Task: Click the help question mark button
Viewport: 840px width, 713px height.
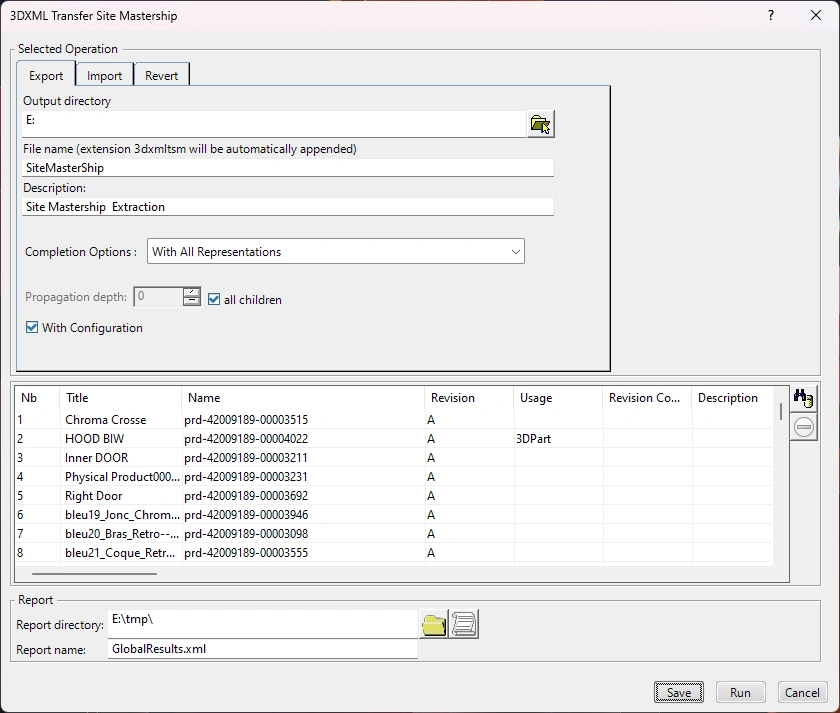Action: tap(771, 15)
